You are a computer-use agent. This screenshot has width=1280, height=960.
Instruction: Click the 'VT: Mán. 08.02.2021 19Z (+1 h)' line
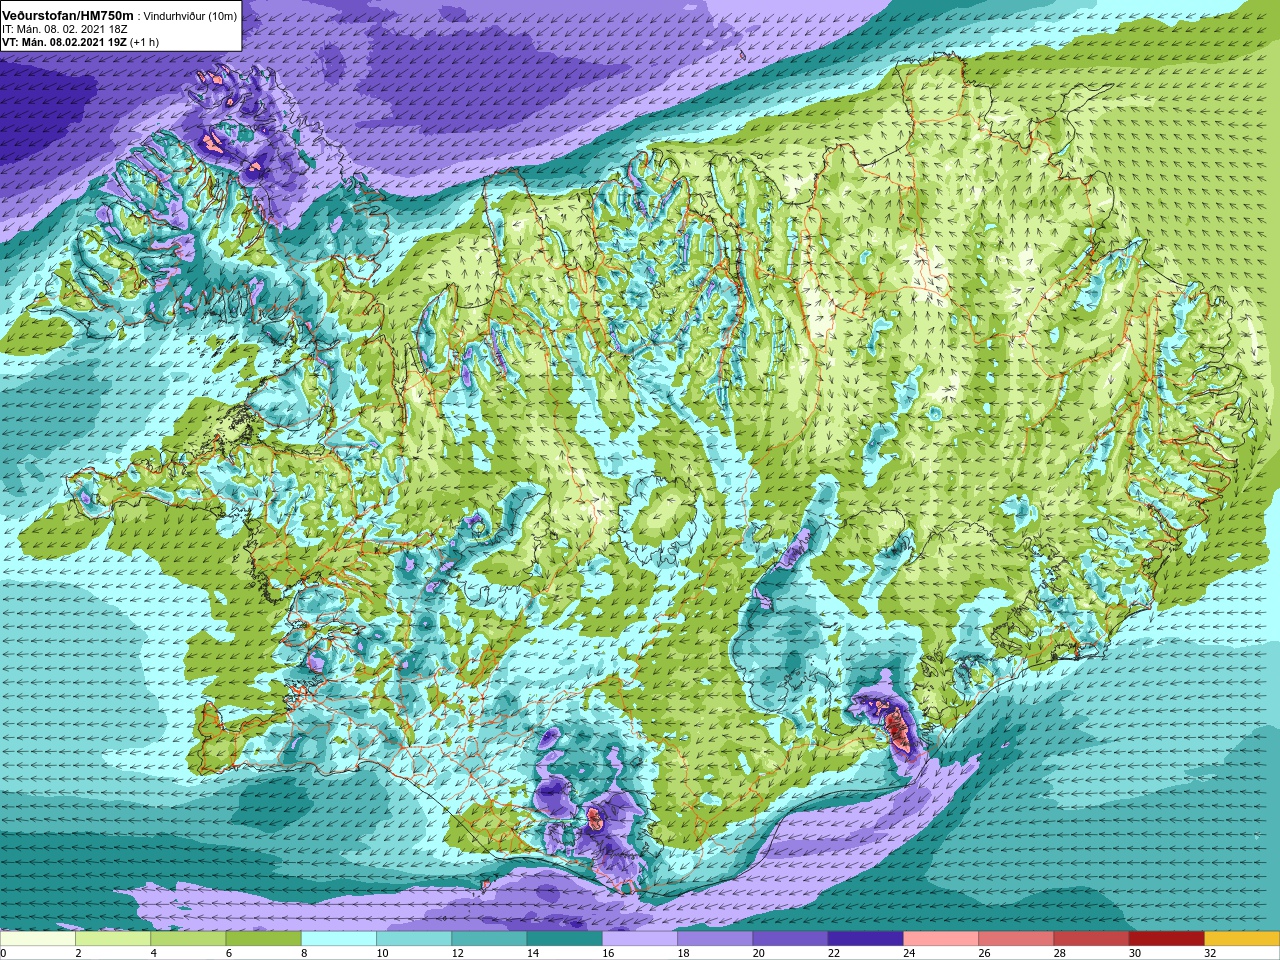pos(80,42)
